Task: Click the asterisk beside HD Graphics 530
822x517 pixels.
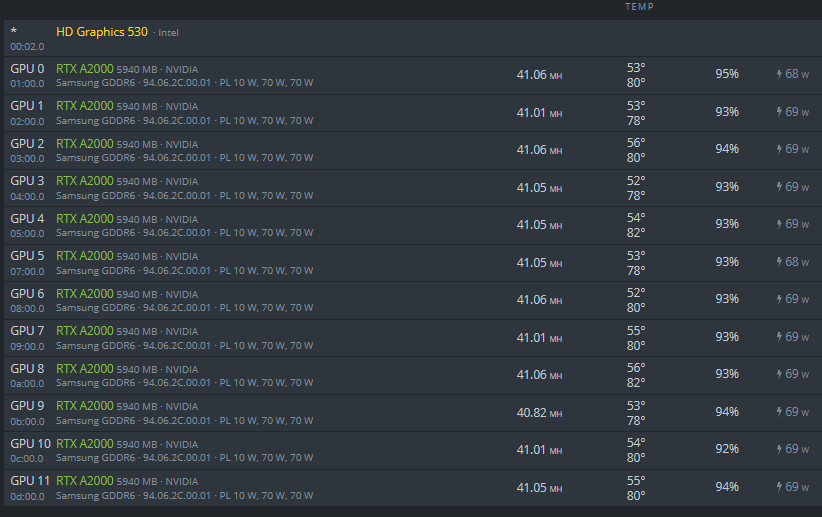Action: click(14, 32)
